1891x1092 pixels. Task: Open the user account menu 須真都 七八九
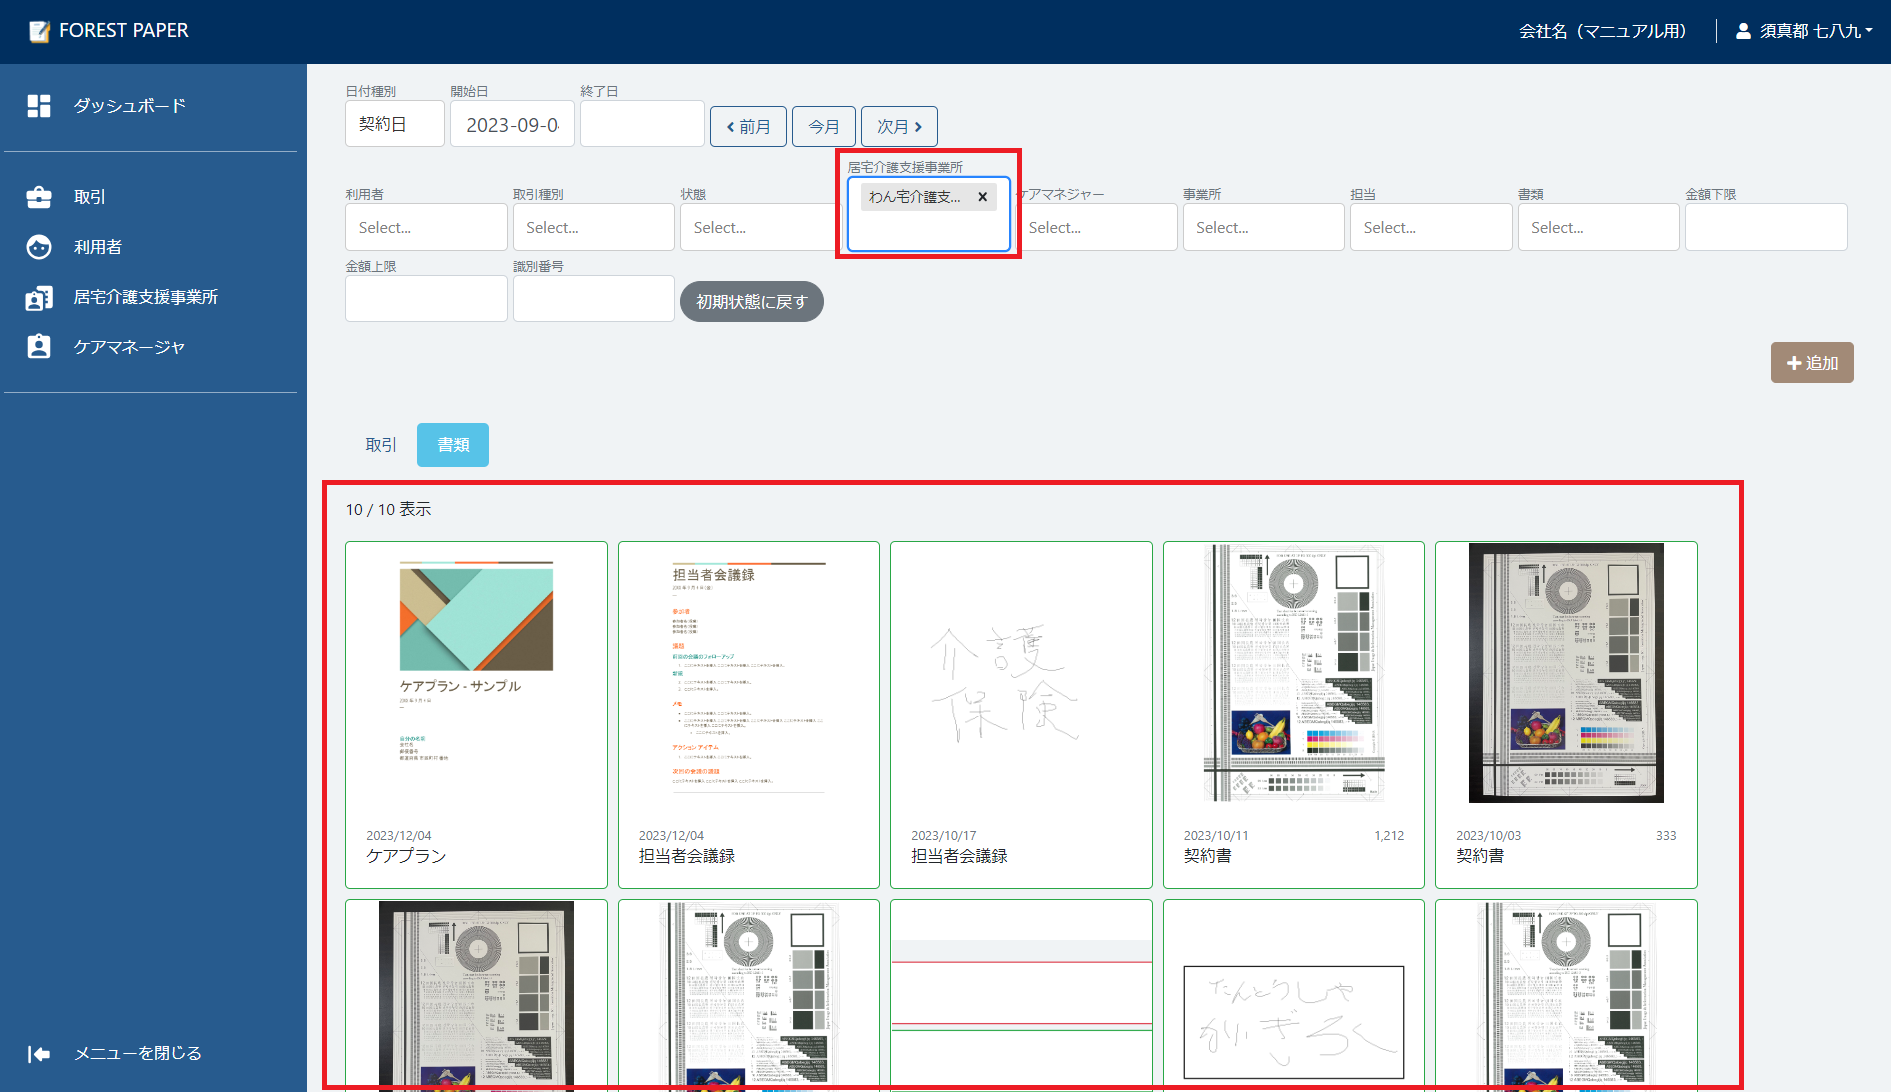click(1807, 31)
